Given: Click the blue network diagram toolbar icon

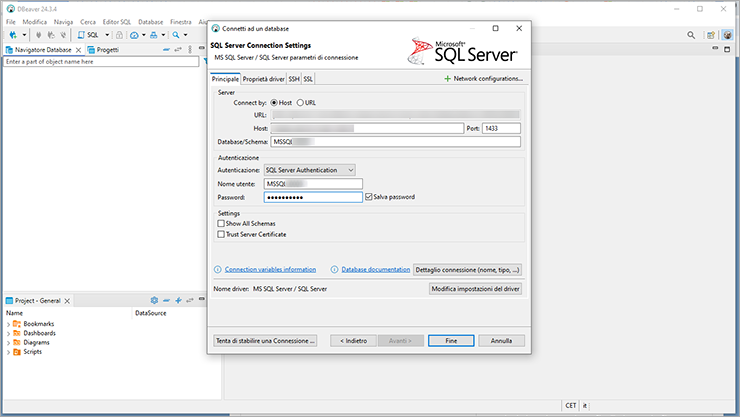Looking at the screenshot, I should coord(154,35).
